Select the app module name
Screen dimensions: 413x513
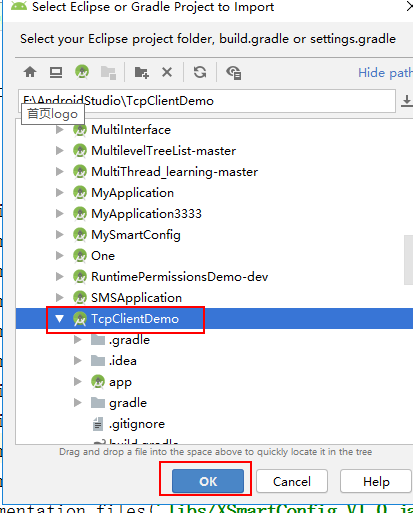click(120, 382)
